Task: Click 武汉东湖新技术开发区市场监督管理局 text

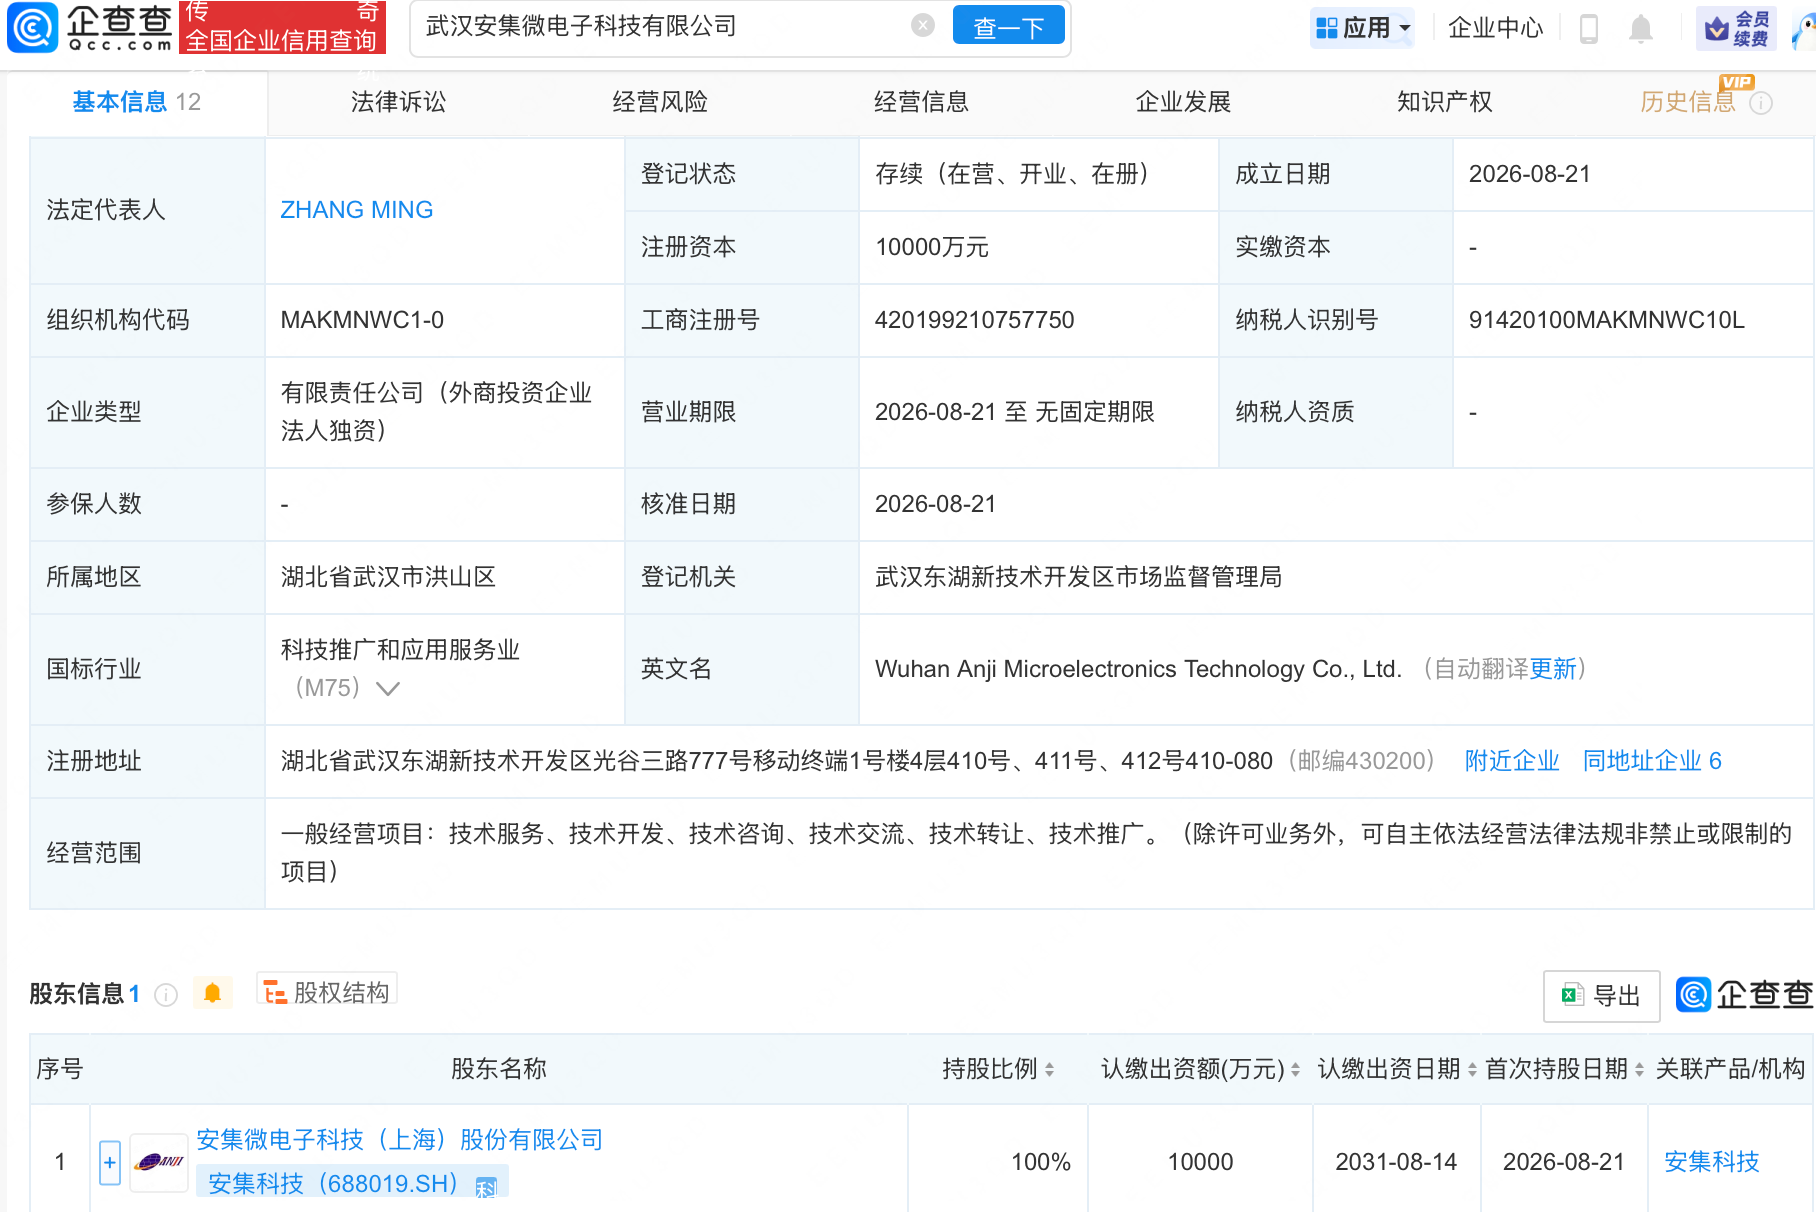Action: tap(1078, 577)
